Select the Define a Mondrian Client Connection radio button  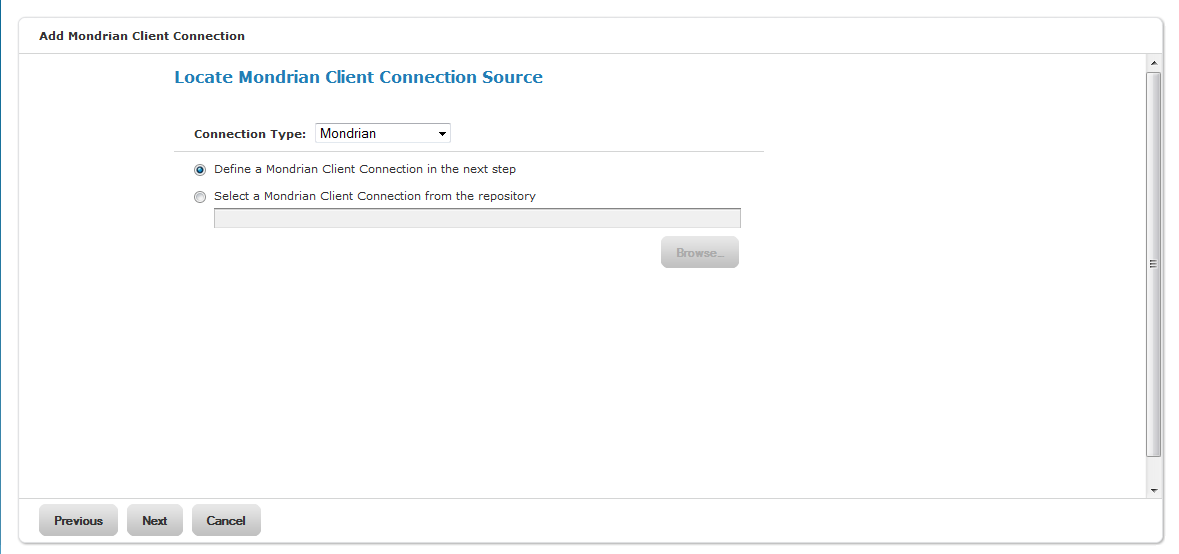[200, 170]
